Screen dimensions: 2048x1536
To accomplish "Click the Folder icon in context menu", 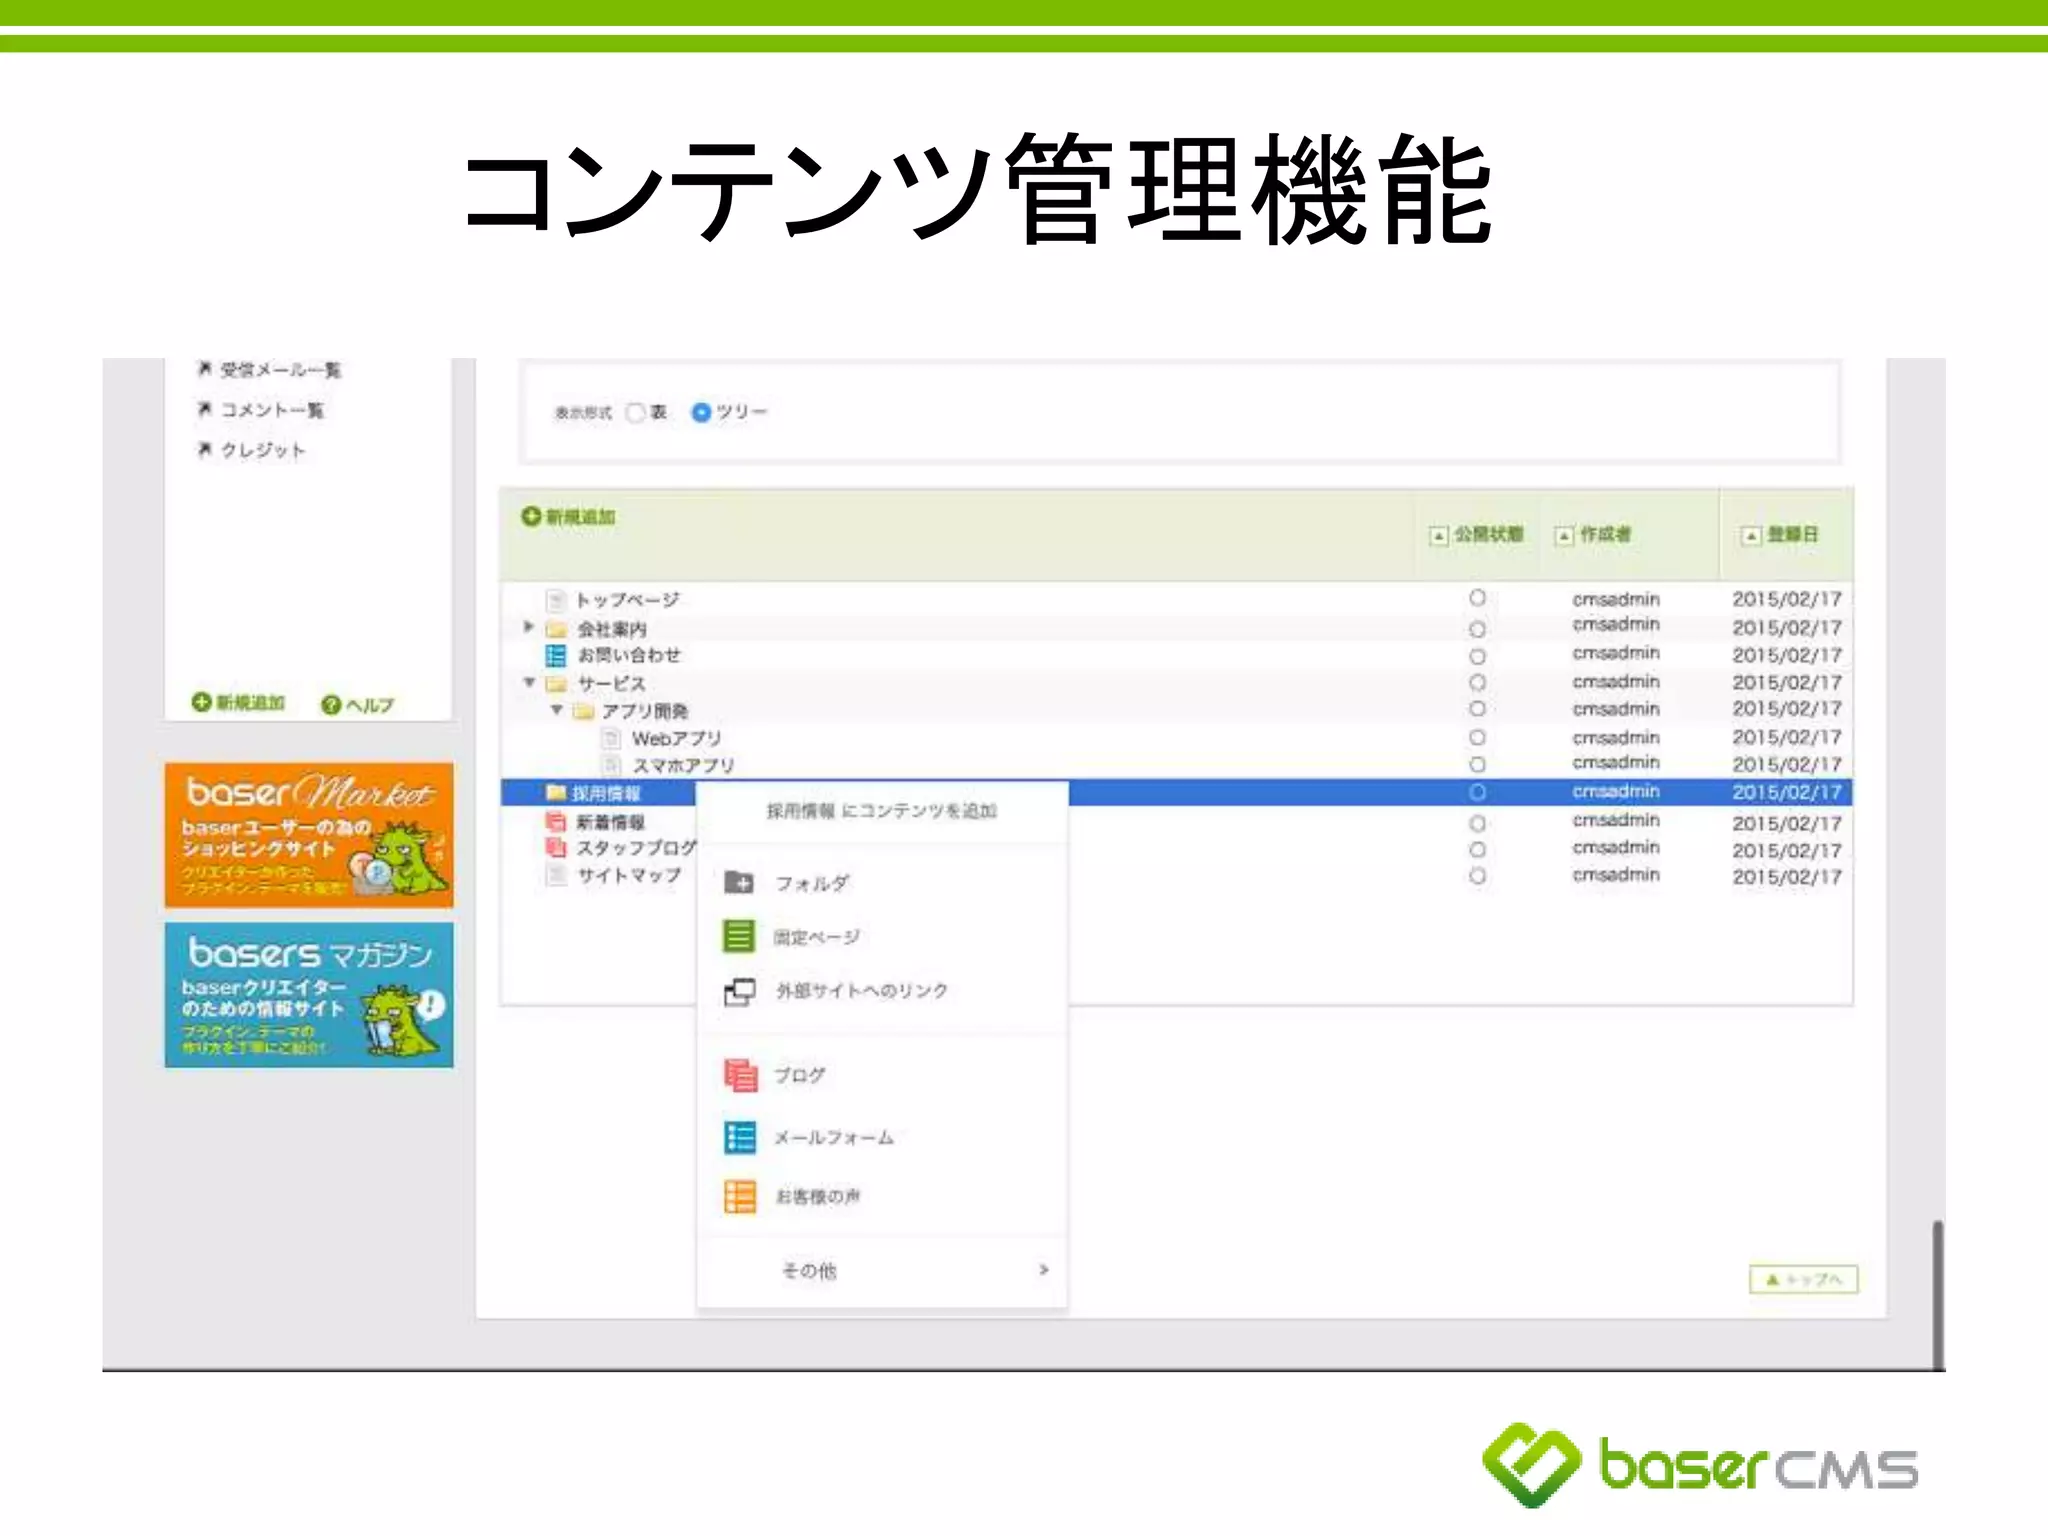I will (x=739, y=882).
